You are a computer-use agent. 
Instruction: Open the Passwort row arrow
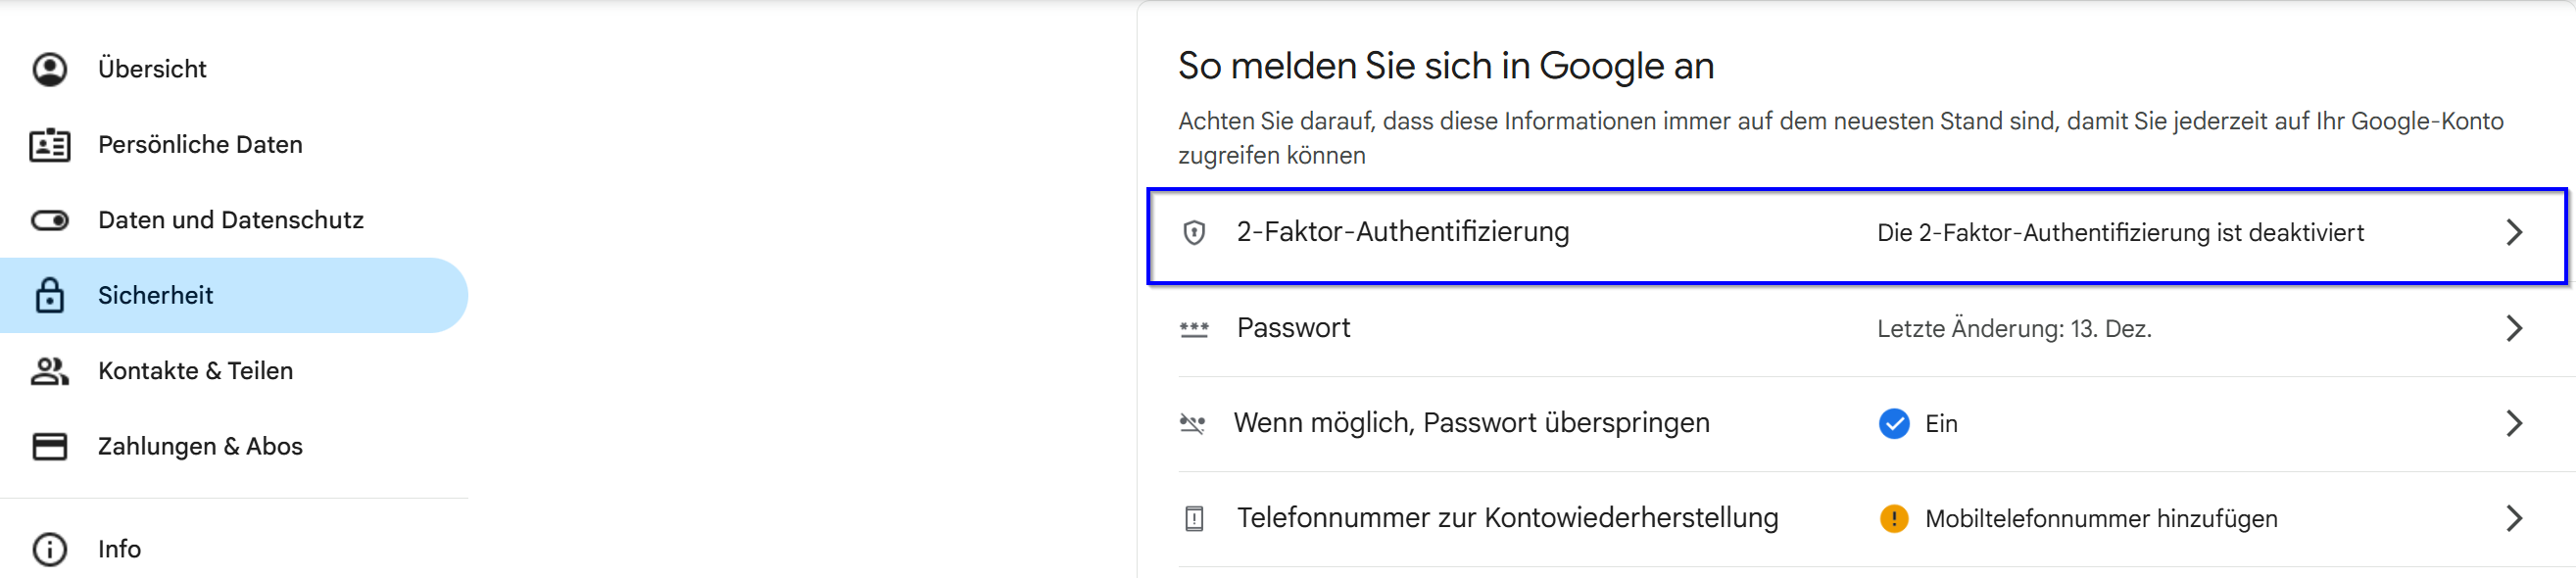(2514, 329)
